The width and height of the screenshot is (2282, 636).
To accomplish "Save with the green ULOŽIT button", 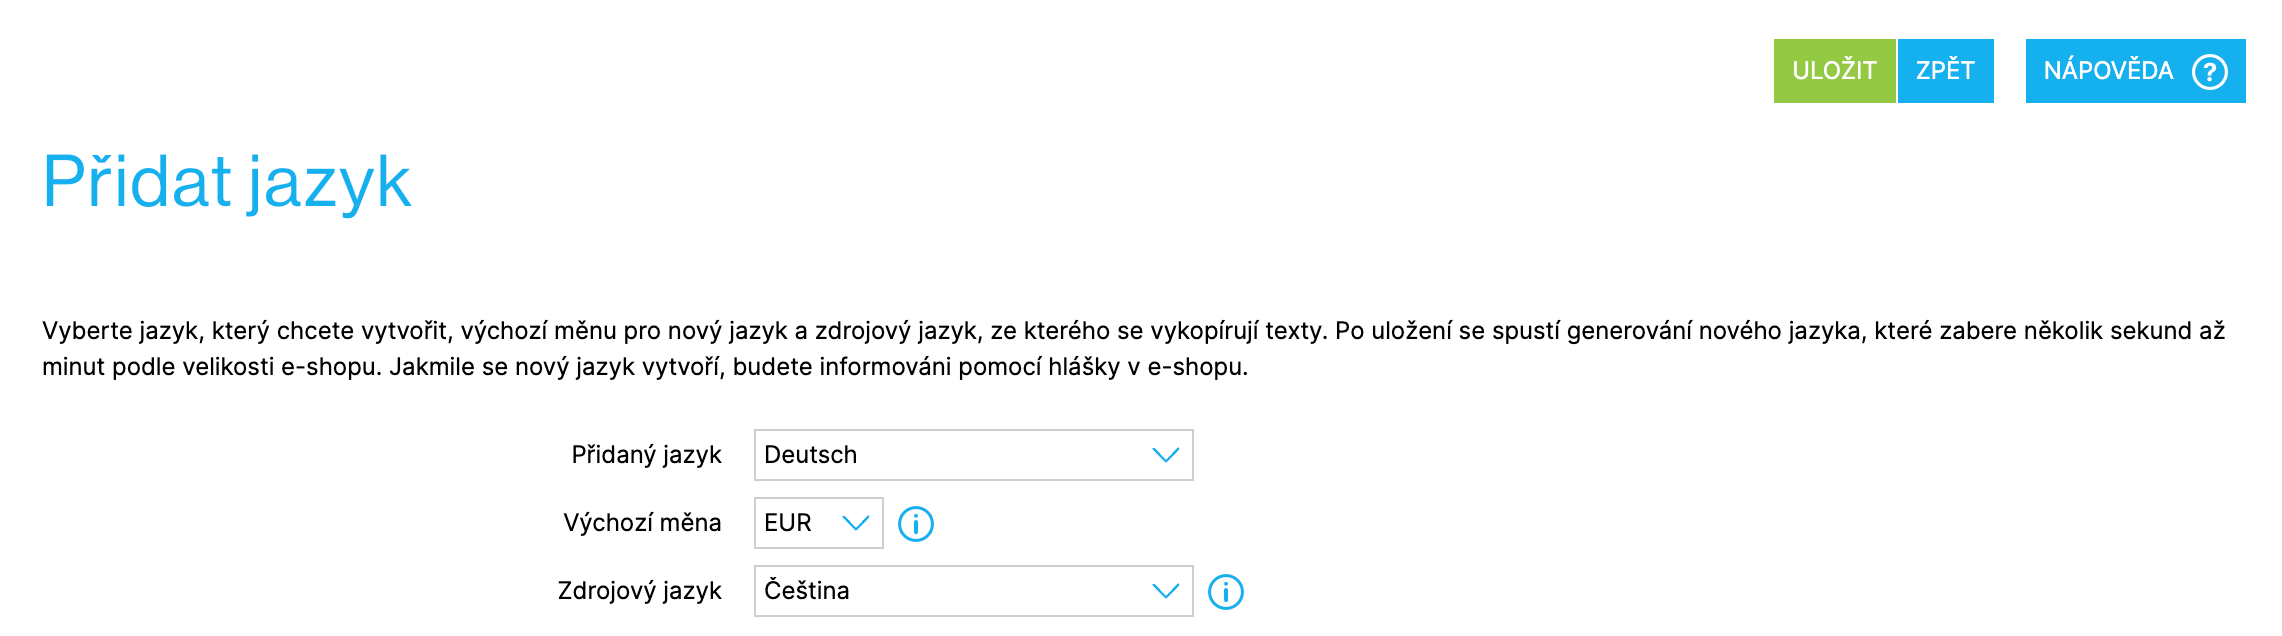I will point(1834,71).
